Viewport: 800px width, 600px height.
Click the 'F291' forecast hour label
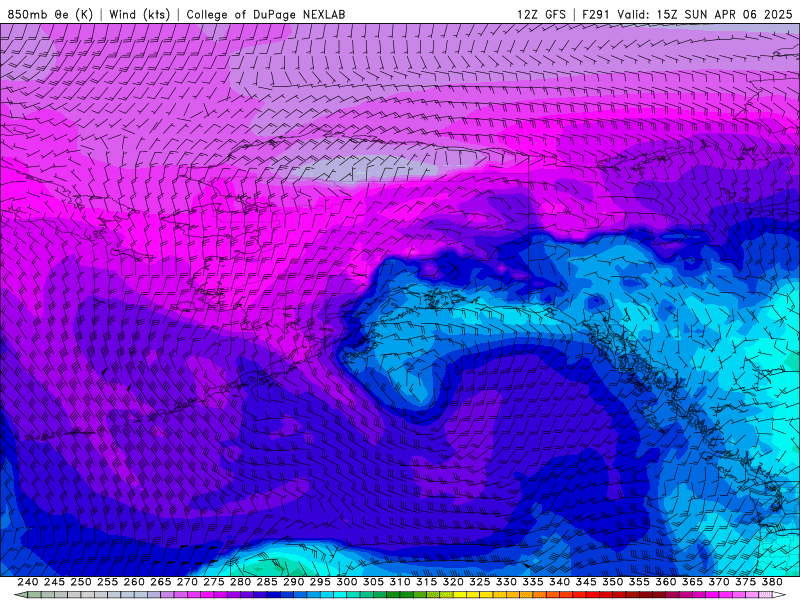[596, 14]
